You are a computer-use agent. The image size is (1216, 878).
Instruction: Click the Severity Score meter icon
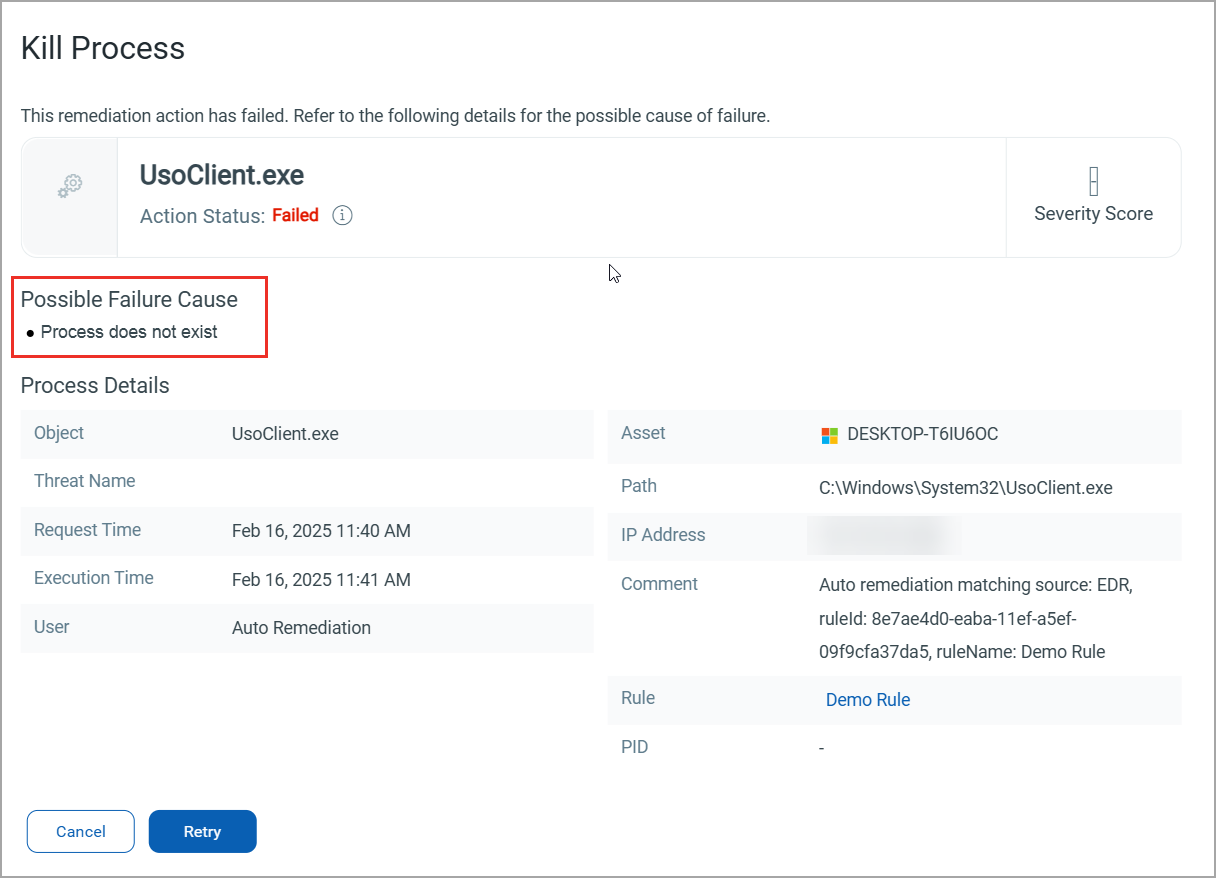coord(1093,179)
